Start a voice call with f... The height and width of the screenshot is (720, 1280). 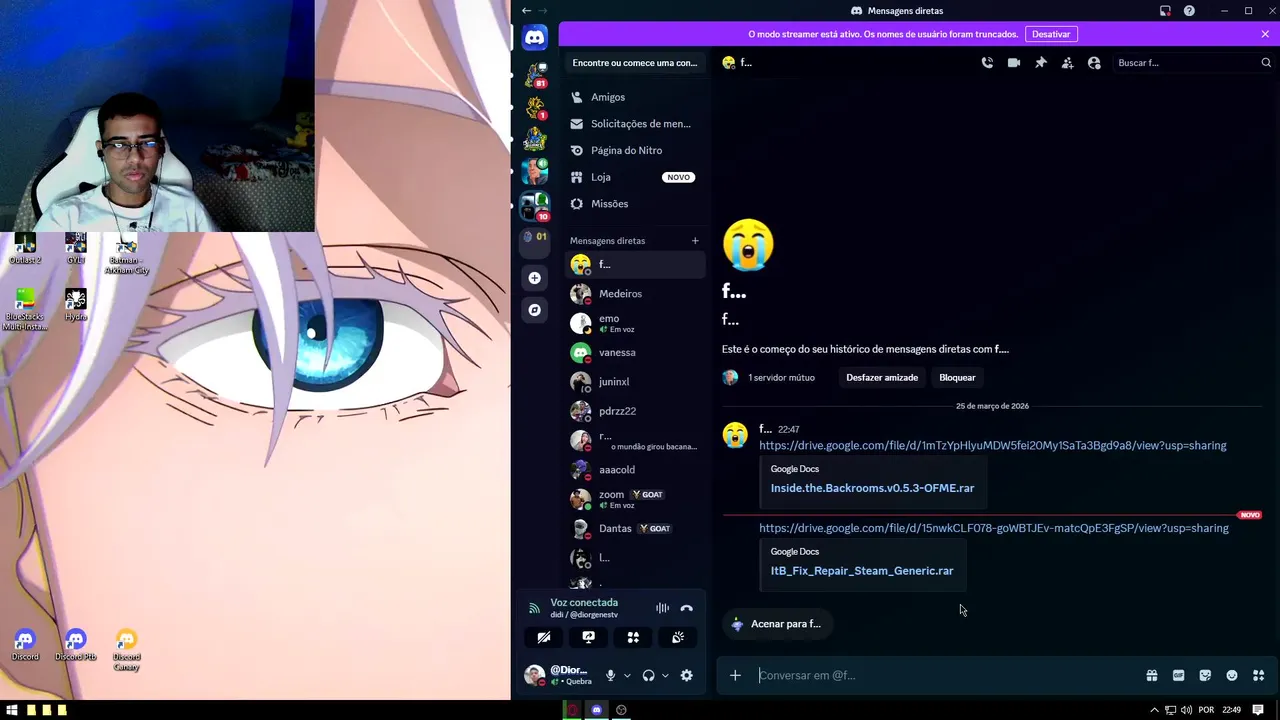(x=987, y=63)
